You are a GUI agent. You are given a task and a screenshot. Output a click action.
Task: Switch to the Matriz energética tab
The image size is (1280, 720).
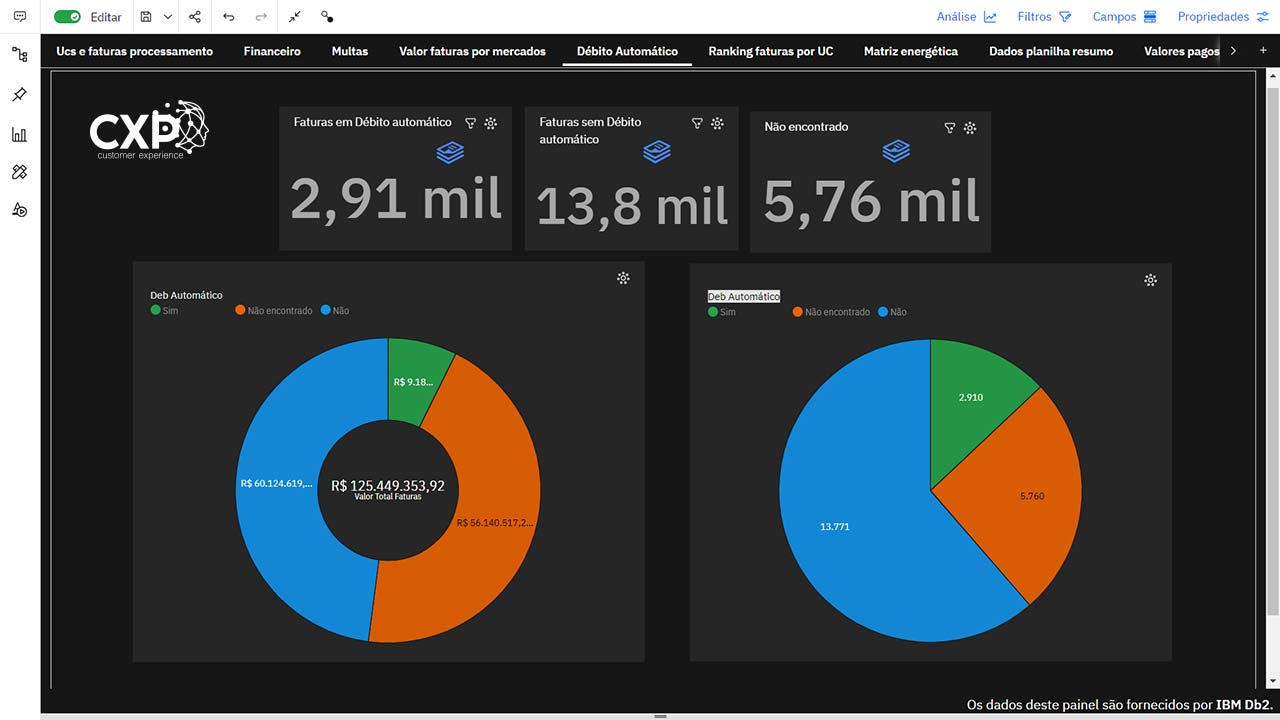click(x=910, y=51)
